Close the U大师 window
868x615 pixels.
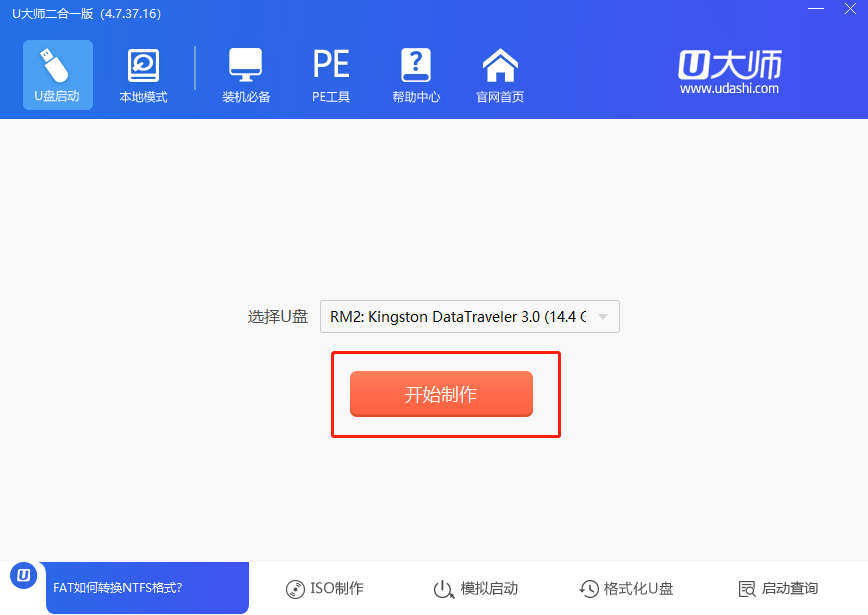850,9
